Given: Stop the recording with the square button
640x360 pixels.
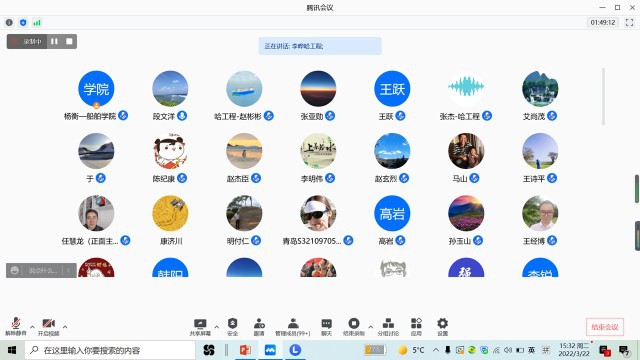Looking at the screenshot, I should point(69,41).
